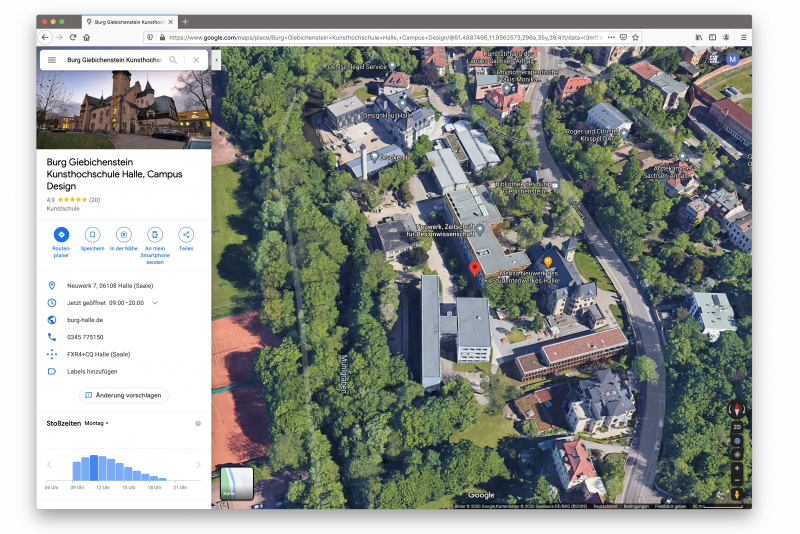Open the Montag day dropdown
Image resolution: width=800 pixels, height=534 pixels.
point(98,423)
